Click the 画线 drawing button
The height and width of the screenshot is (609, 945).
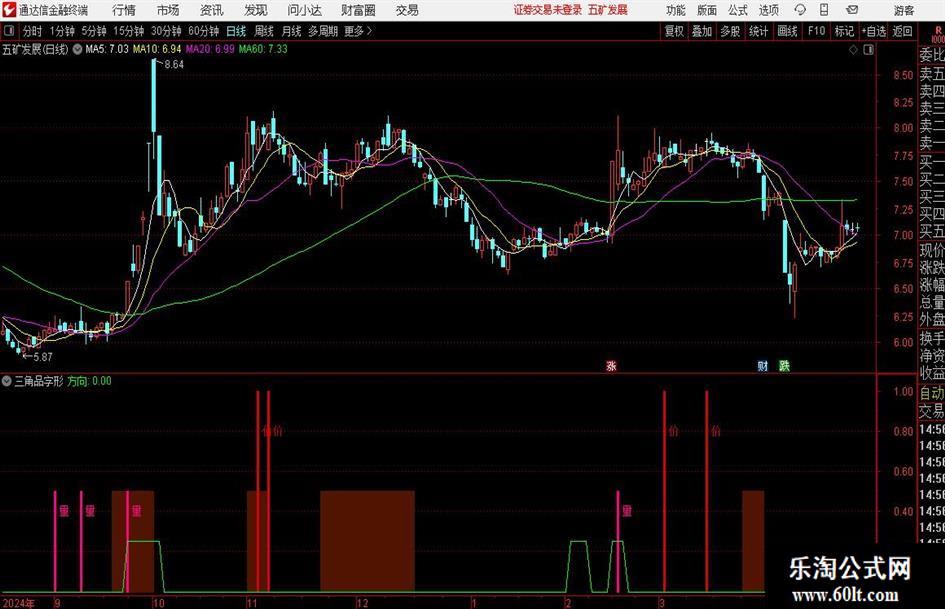787,31
